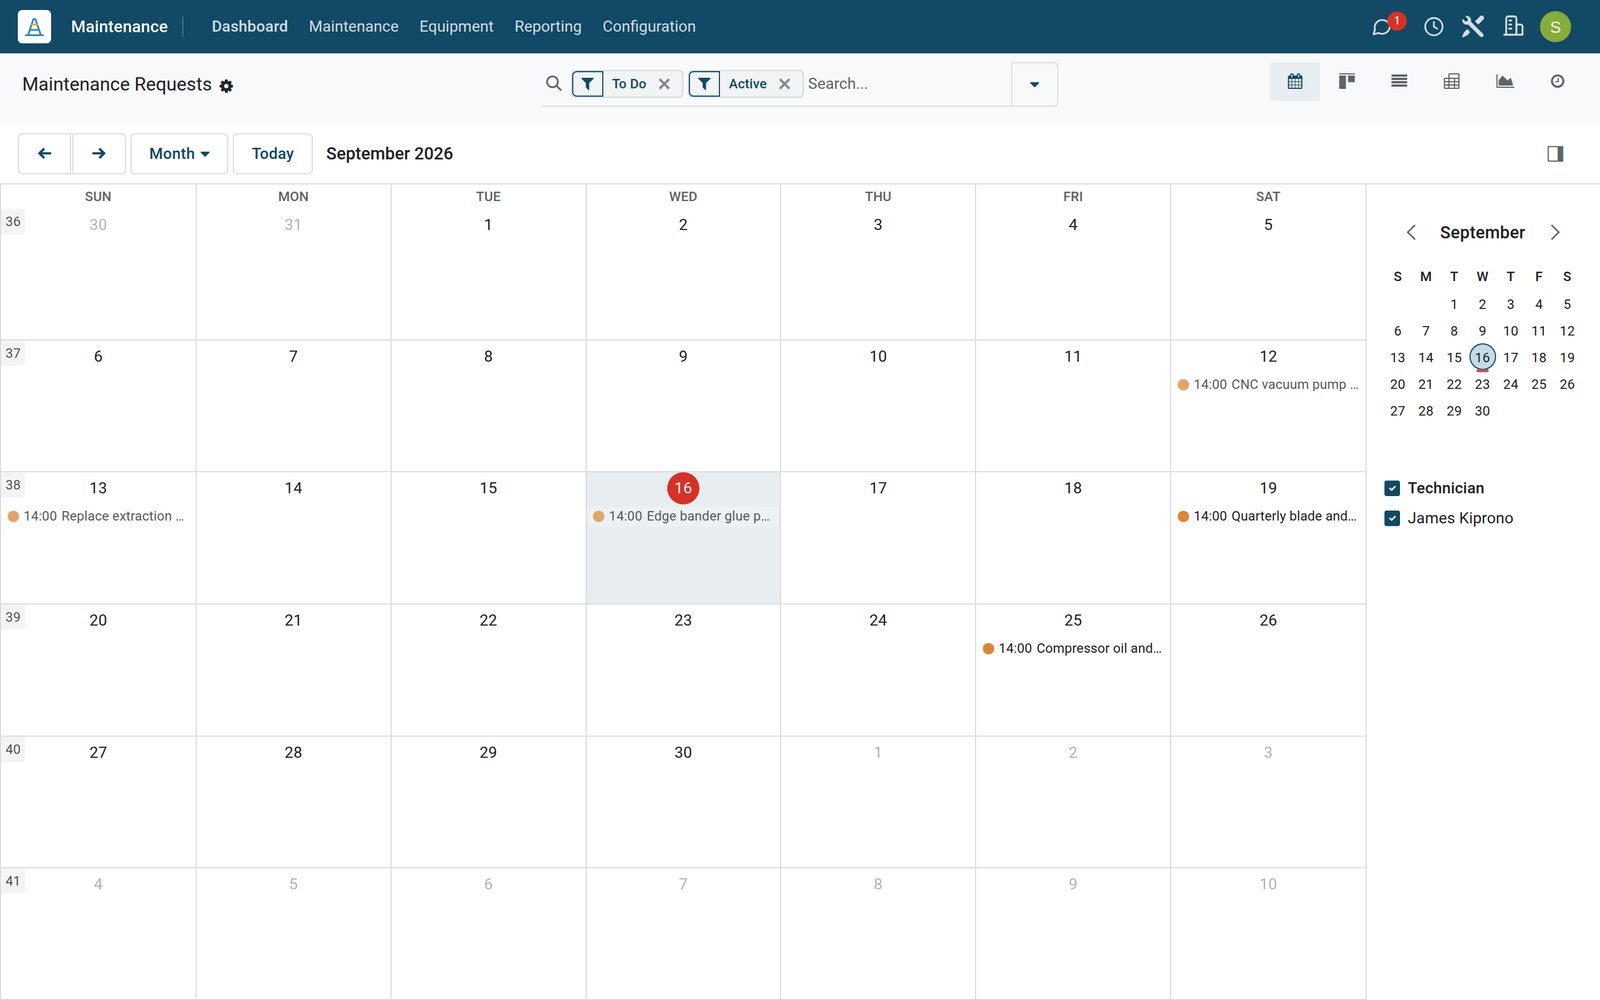Click the funnel icon of Active filter
The width and height of the screenshot is (1600, 1000).
coord(704,84)
